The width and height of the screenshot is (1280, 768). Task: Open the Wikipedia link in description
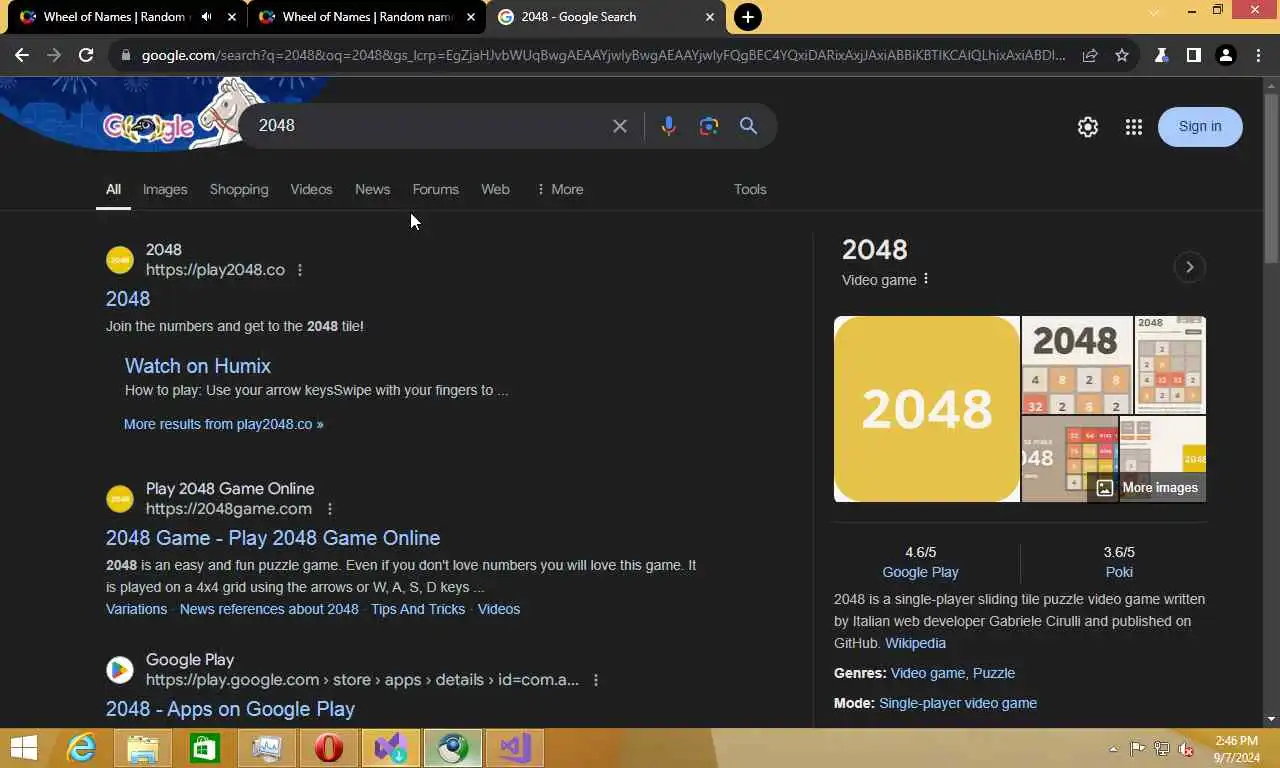915,643
